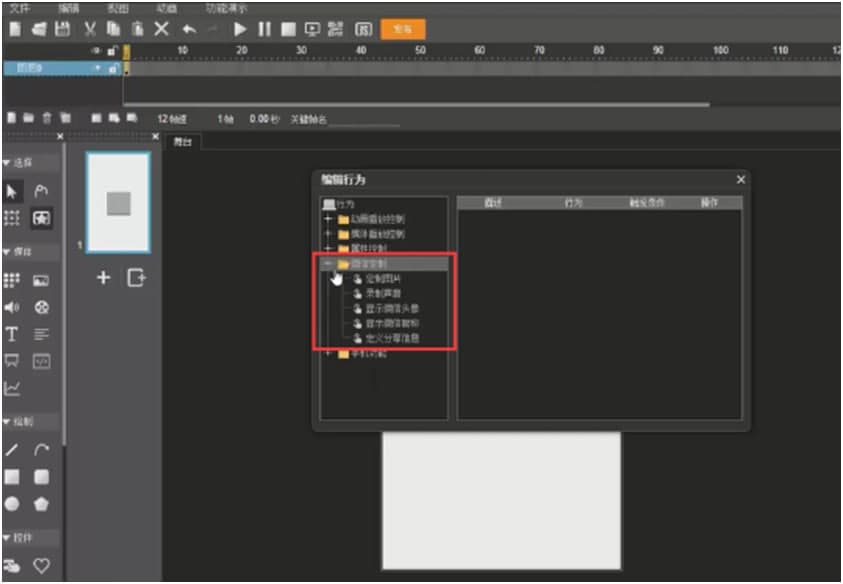Open the Edit menu (编辑)
843x584 pixels.
(68, 8)
